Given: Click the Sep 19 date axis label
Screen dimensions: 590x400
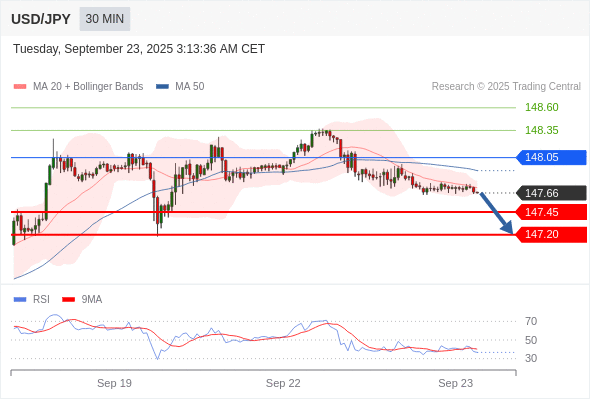Looking at the screenshot, I should (114, 383).
